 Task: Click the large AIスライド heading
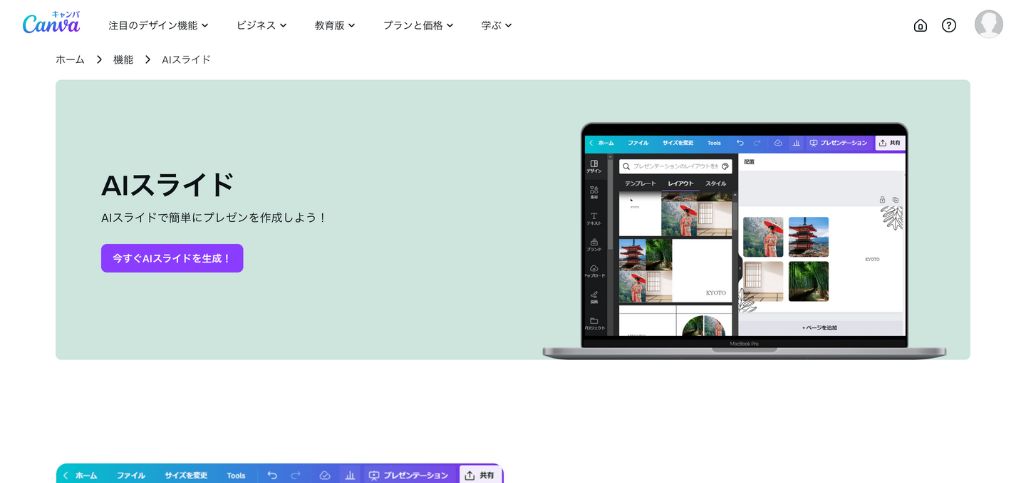coord(168,185)
